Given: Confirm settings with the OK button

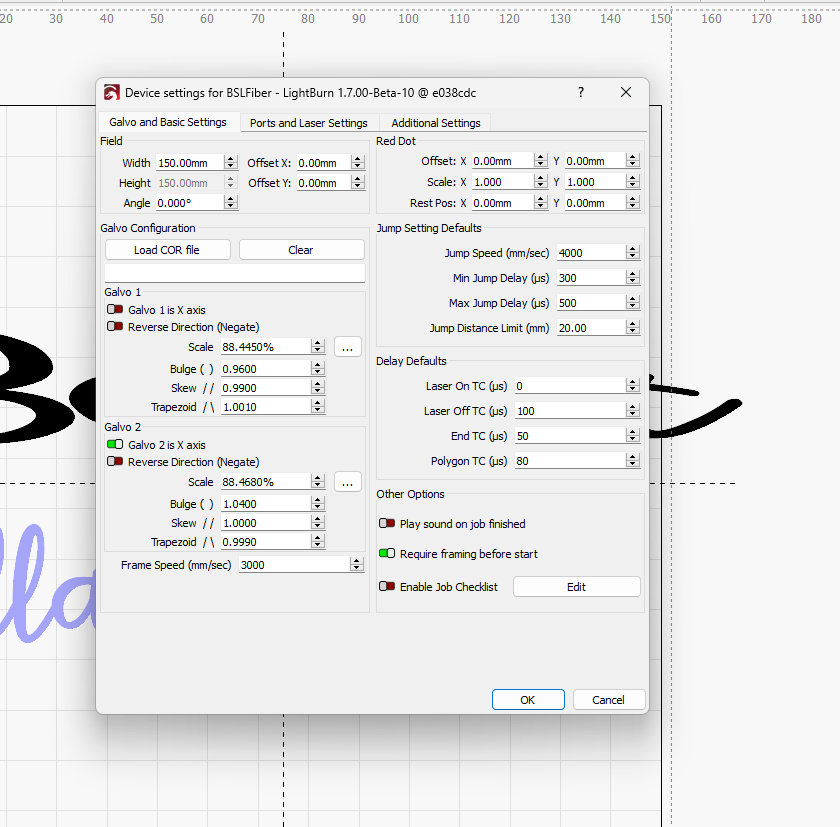Looking at the screenshot, I should click(528, 700).
